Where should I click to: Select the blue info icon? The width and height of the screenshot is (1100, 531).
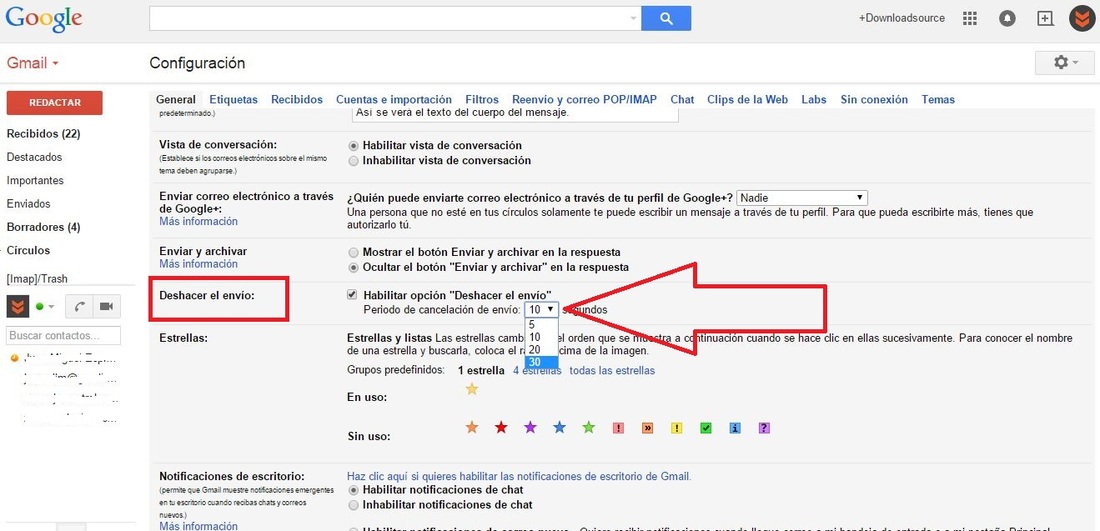pyautogui.click(x=735, y=428)
